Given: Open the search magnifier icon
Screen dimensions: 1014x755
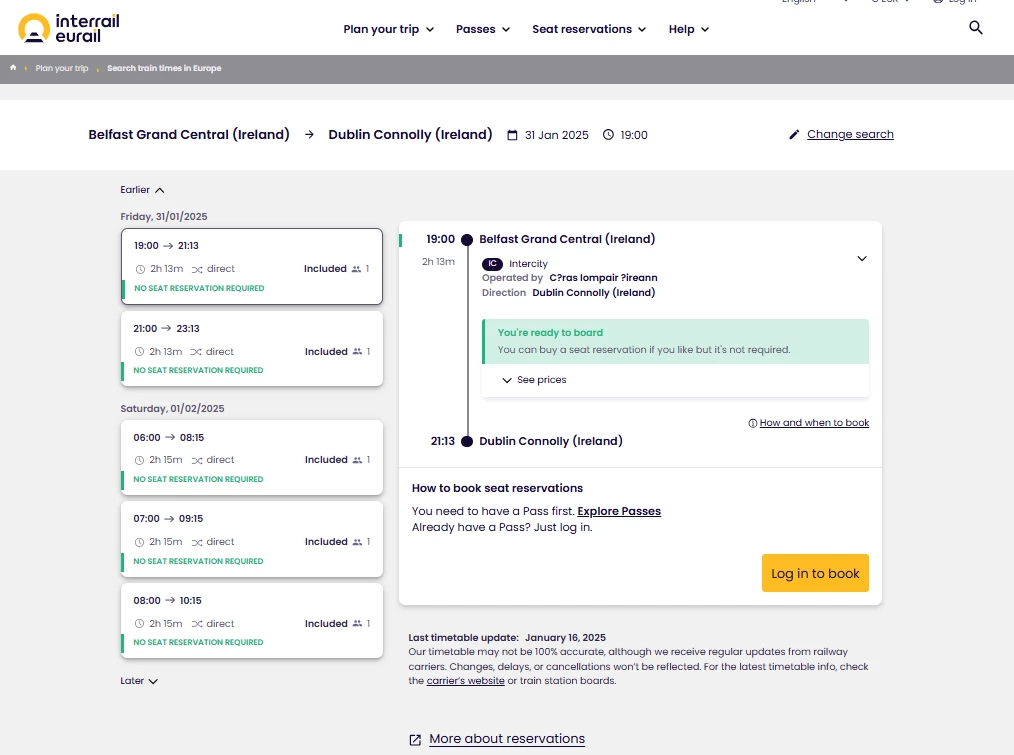Looking at the screenshot, I should (x=976, y=28).
